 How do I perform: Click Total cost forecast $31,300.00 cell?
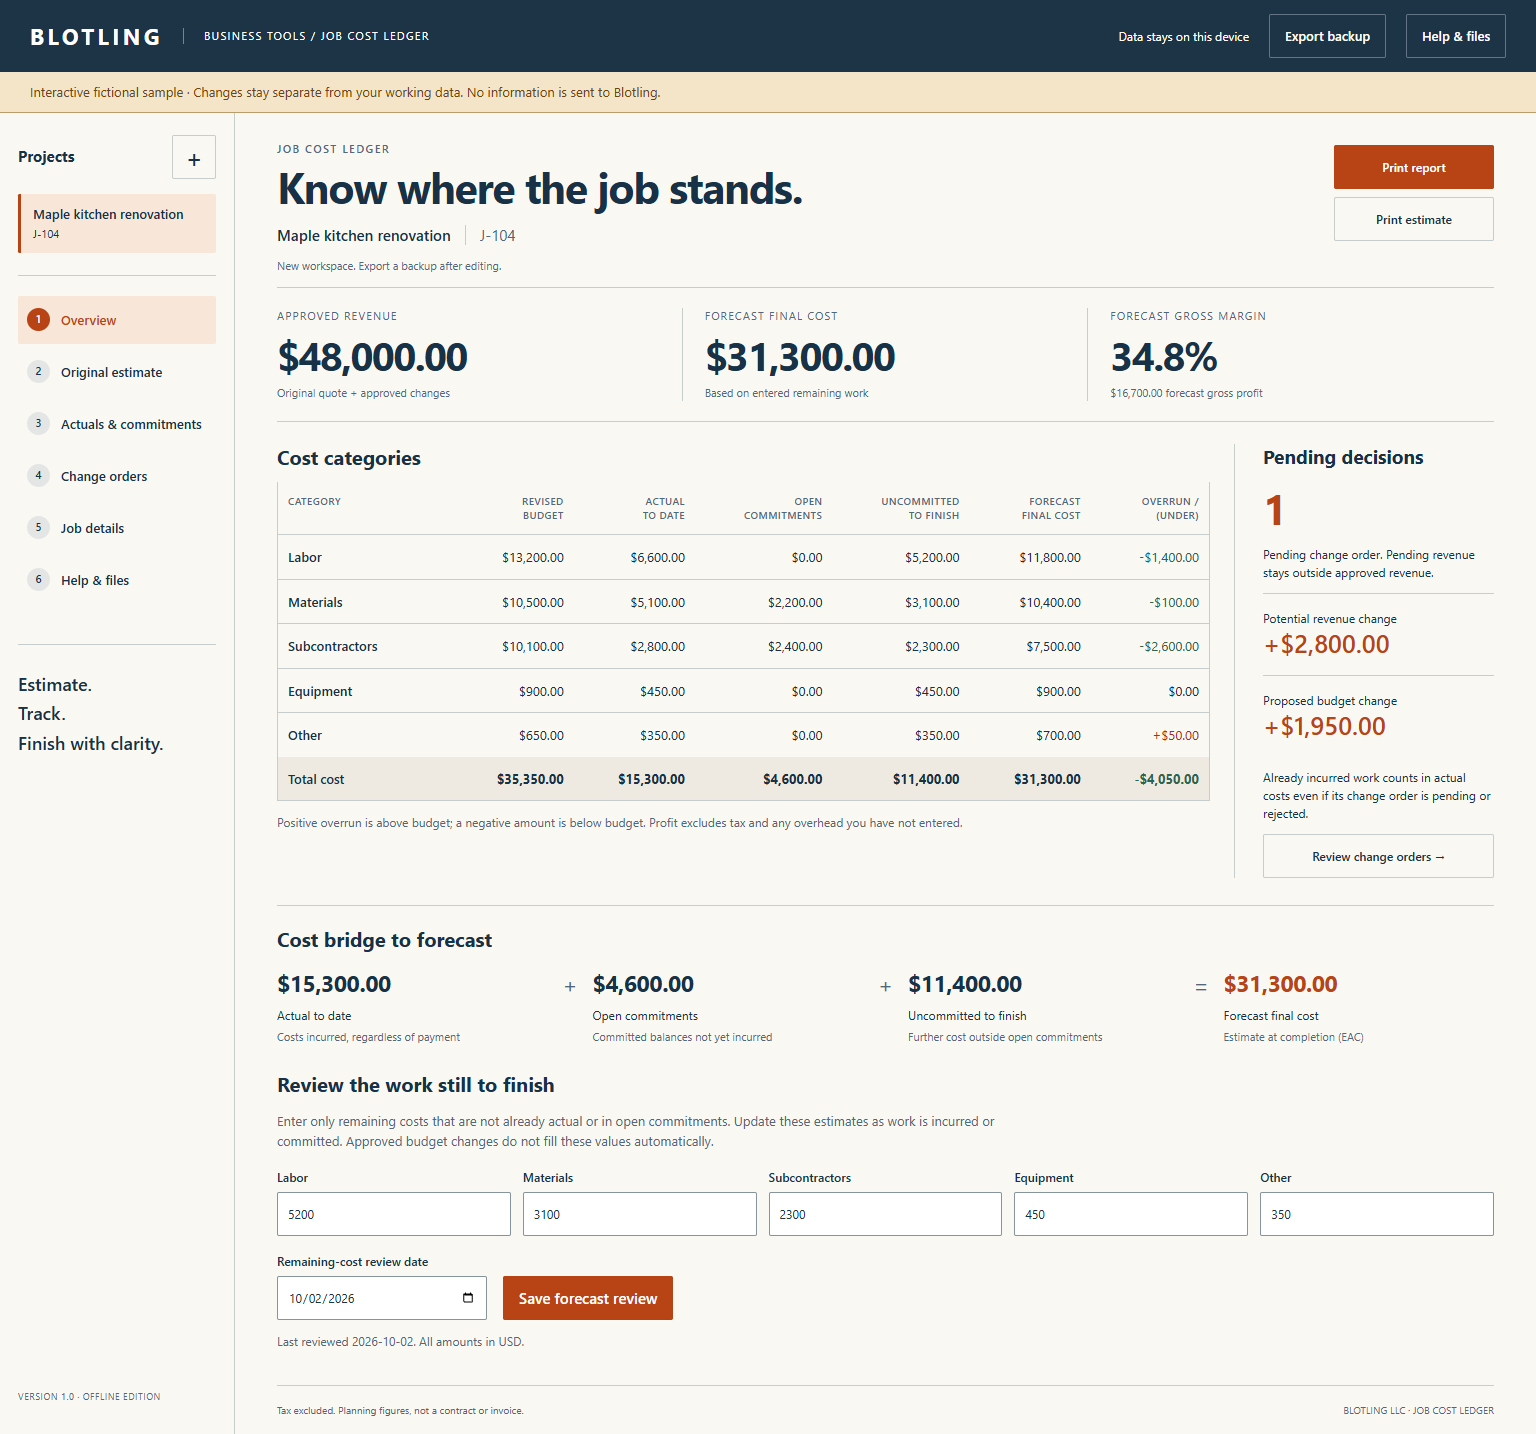[x=1047, y=780]
